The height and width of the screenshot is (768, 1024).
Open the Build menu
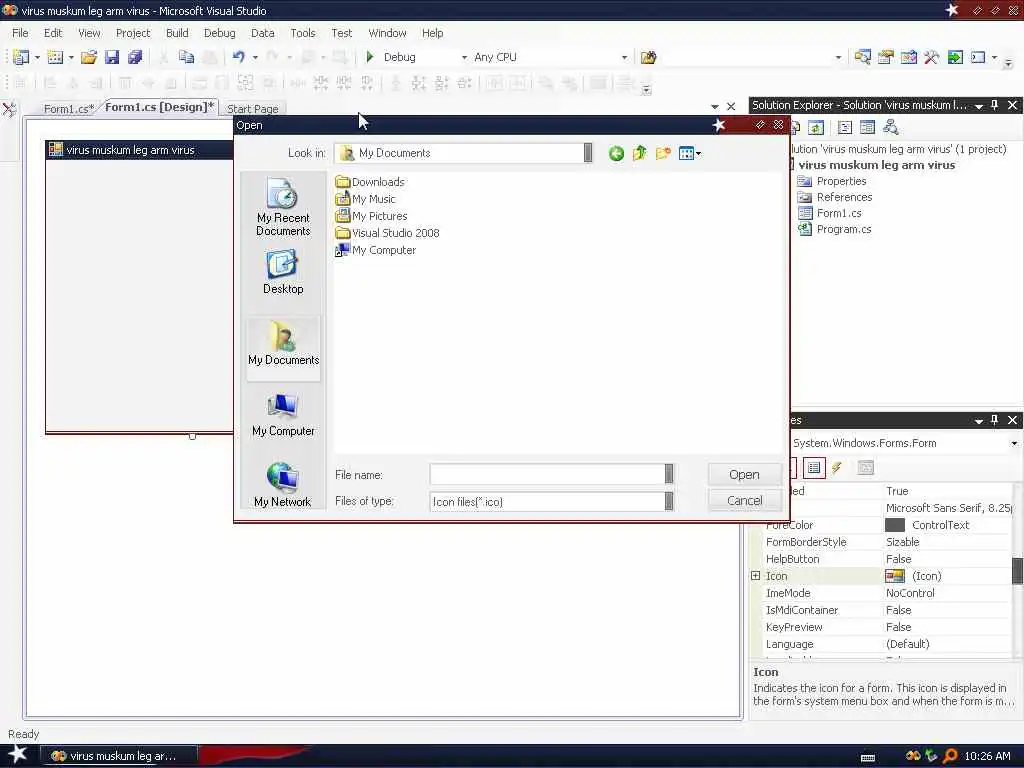click(177, 33)
